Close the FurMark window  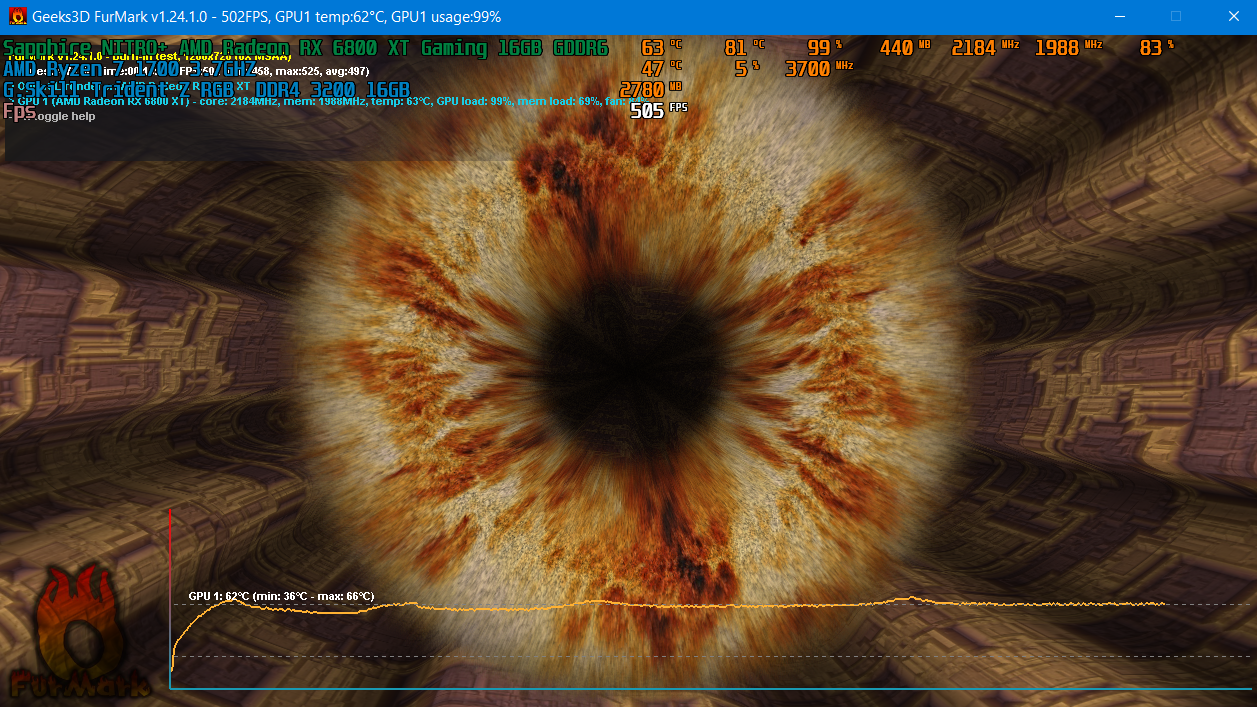(1233, 17)
